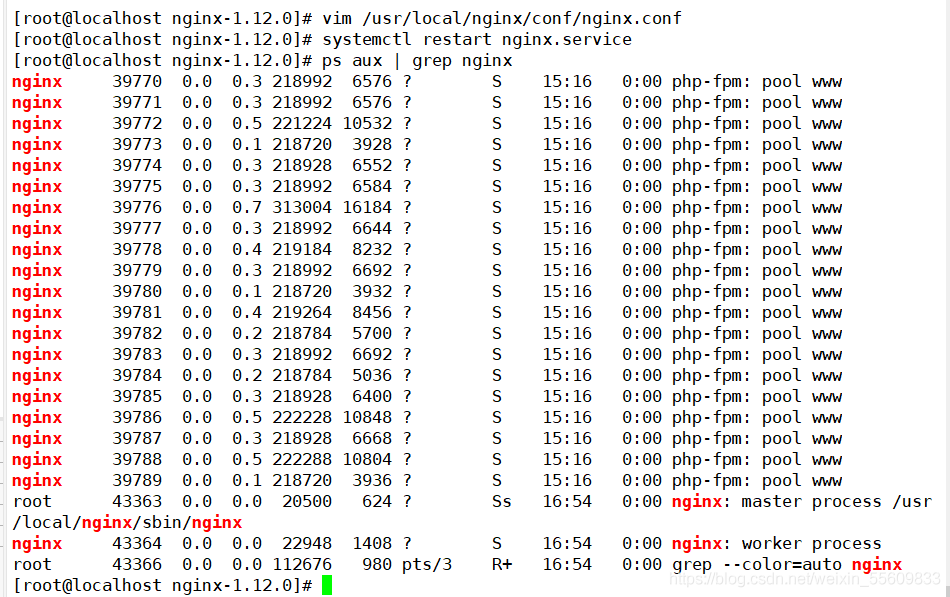Select PID 39772 in the process list
The width and height of the screenshot is (950, 597).
coord(137,124)
